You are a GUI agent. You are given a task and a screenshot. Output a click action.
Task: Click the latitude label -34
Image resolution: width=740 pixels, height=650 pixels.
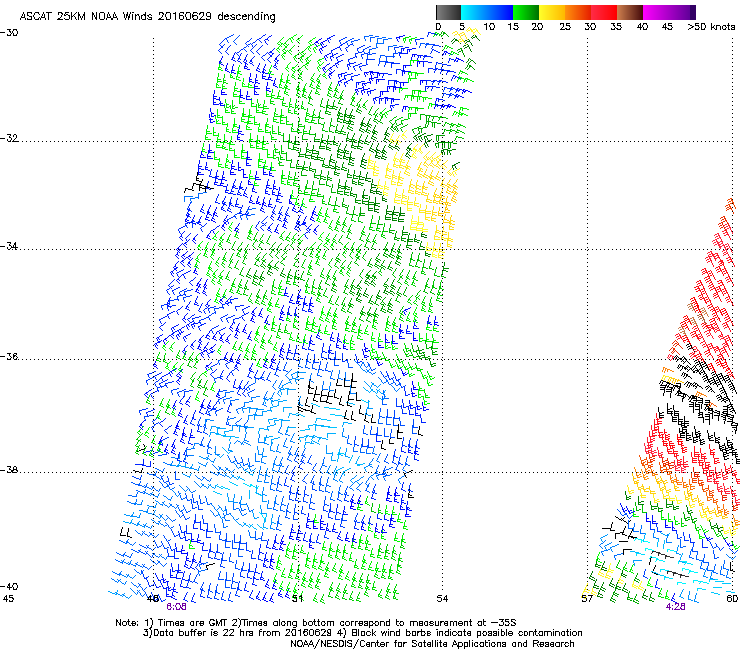tap(9, 246)
